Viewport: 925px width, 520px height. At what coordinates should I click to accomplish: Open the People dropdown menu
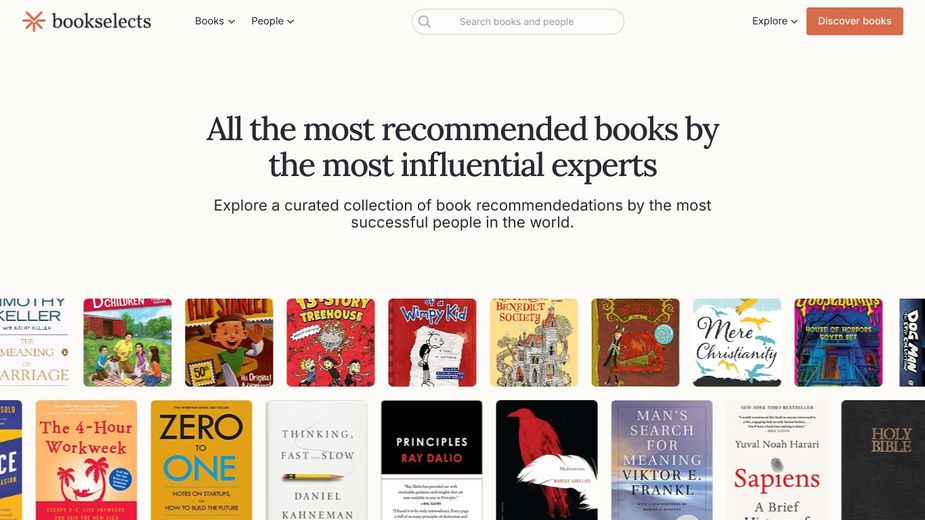[273, 21]
